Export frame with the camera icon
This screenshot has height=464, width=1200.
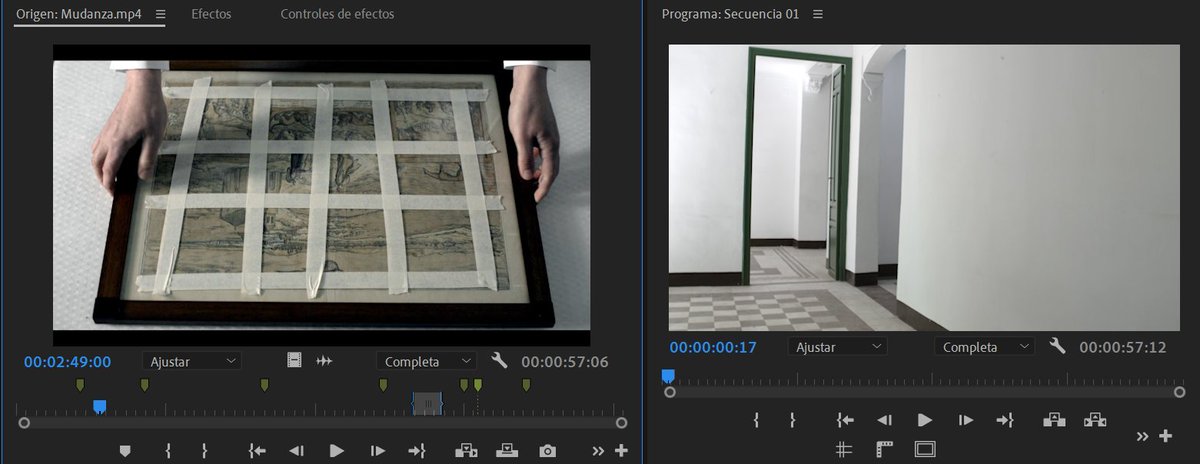[547, 451]
